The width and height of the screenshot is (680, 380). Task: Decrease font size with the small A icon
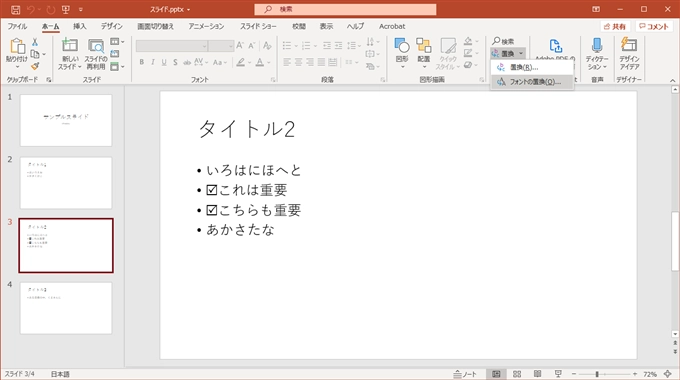[252, 45]
